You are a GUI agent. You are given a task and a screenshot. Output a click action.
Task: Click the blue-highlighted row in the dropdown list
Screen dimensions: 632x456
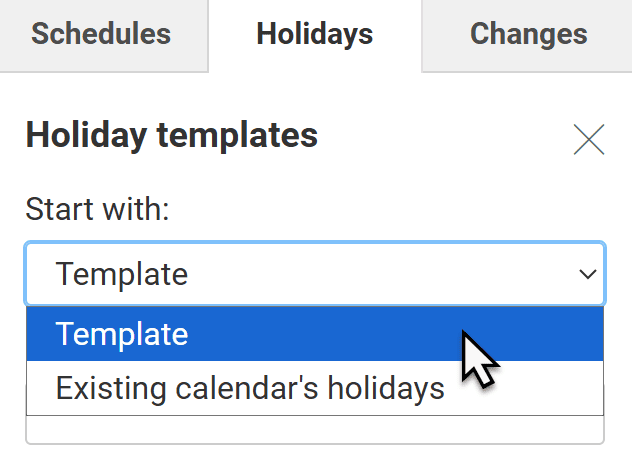(314, 334)
